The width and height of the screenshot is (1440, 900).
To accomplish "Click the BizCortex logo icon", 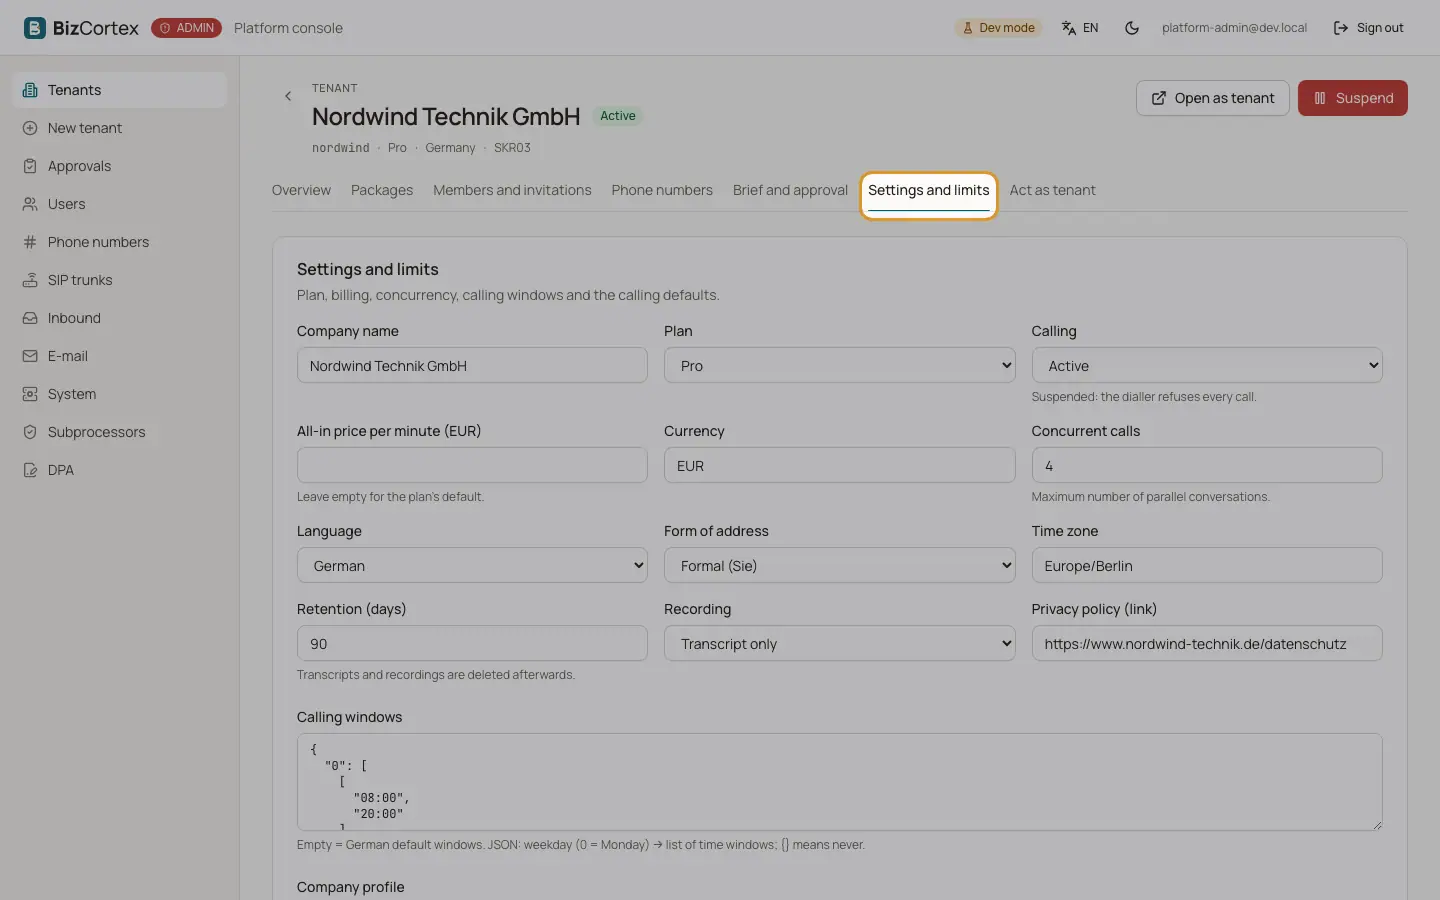I will point(35,28).
